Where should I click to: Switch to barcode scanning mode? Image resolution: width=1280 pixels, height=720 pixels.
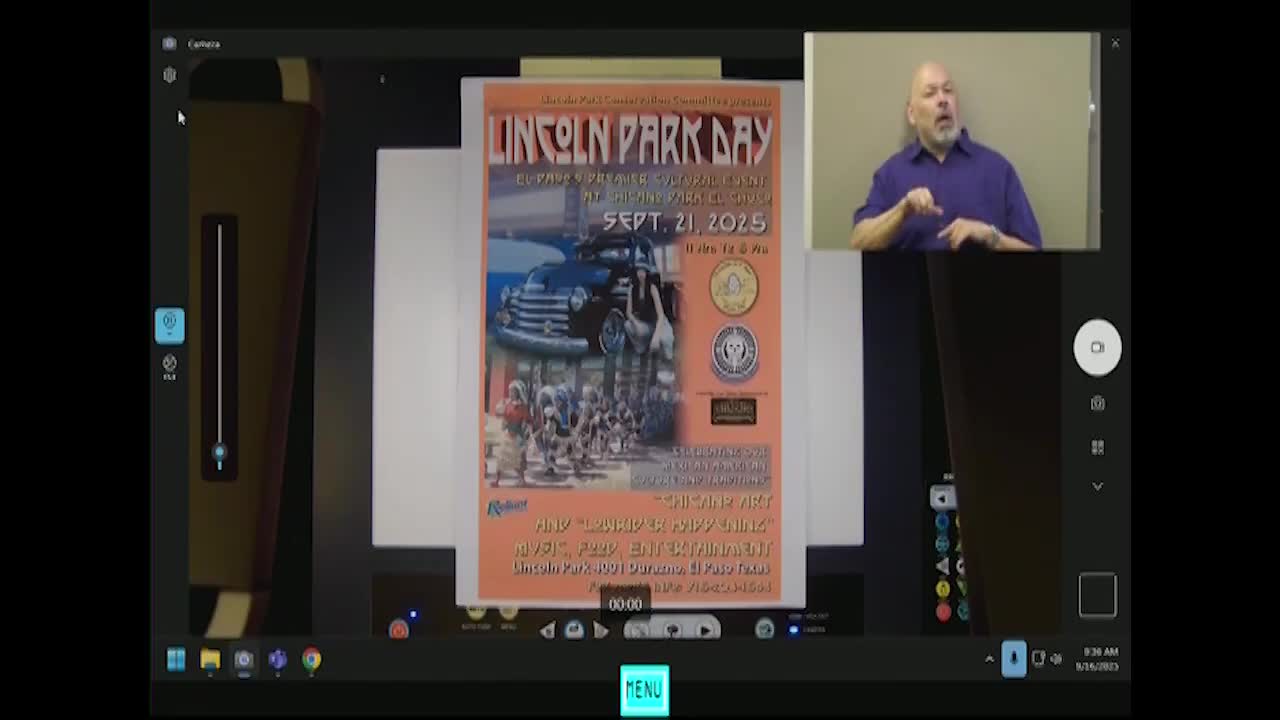(x=1097, y=447)
